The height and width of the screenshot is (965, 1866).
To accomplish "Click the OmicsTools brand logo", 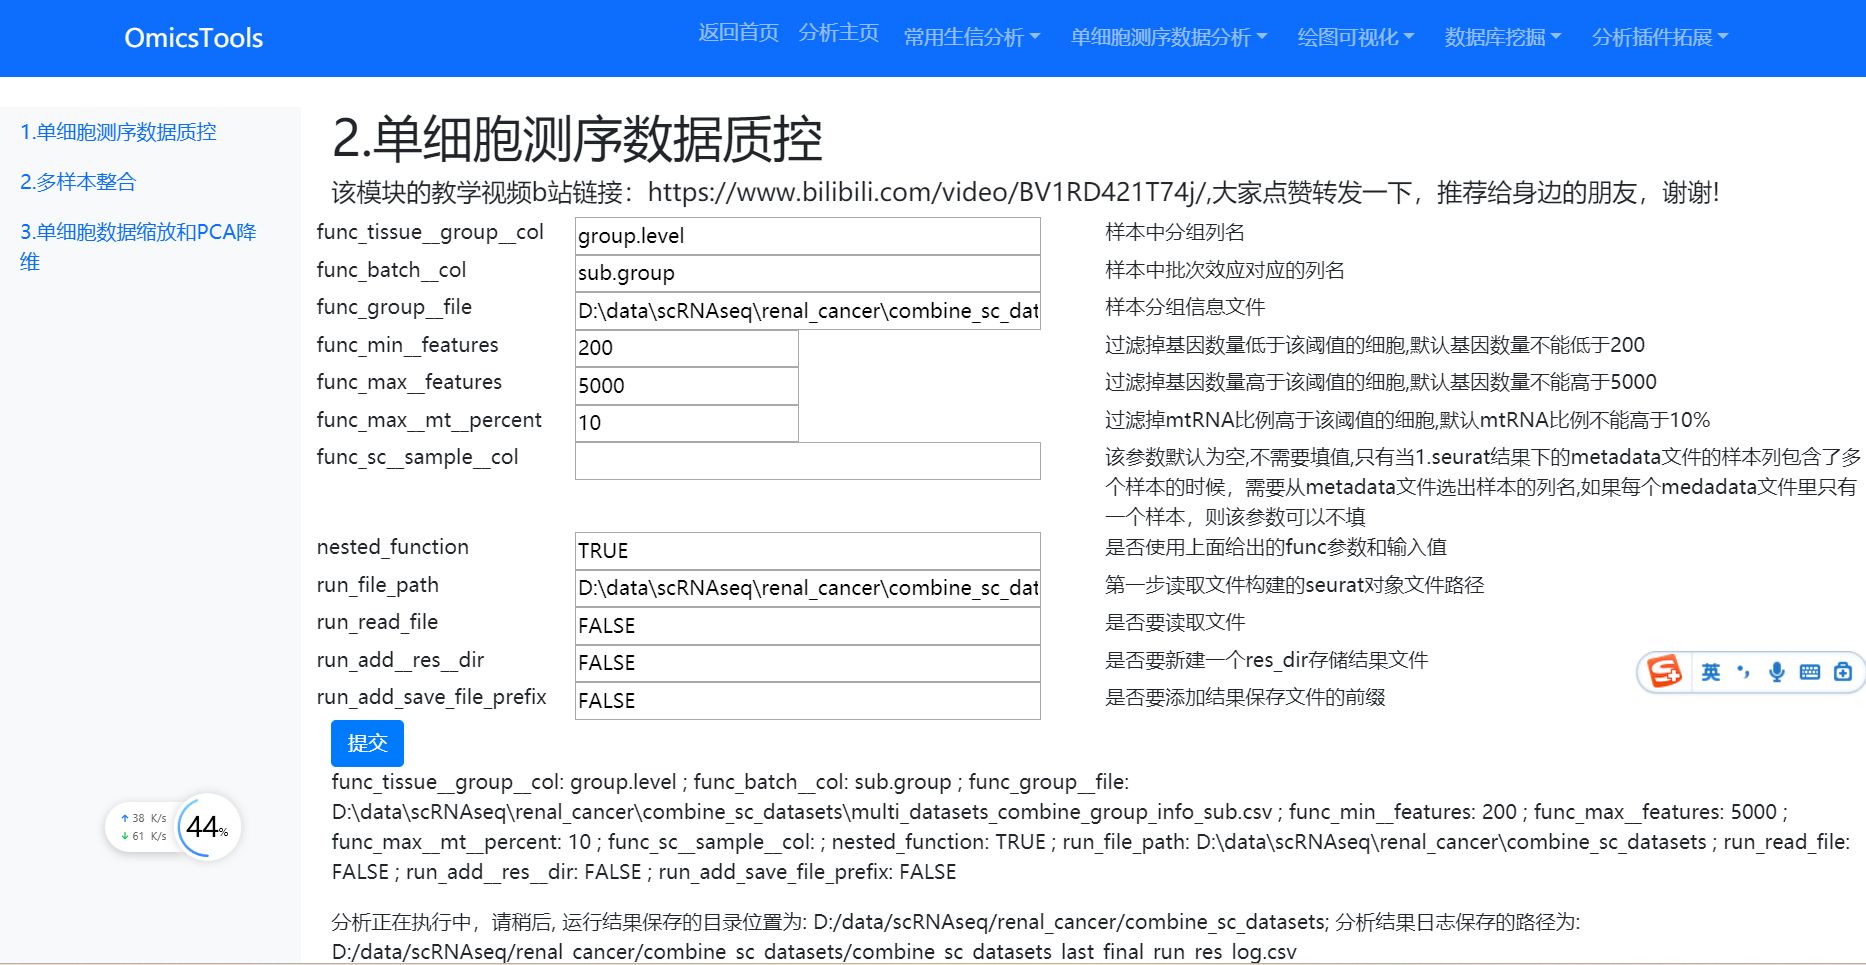I will [194, 38].
